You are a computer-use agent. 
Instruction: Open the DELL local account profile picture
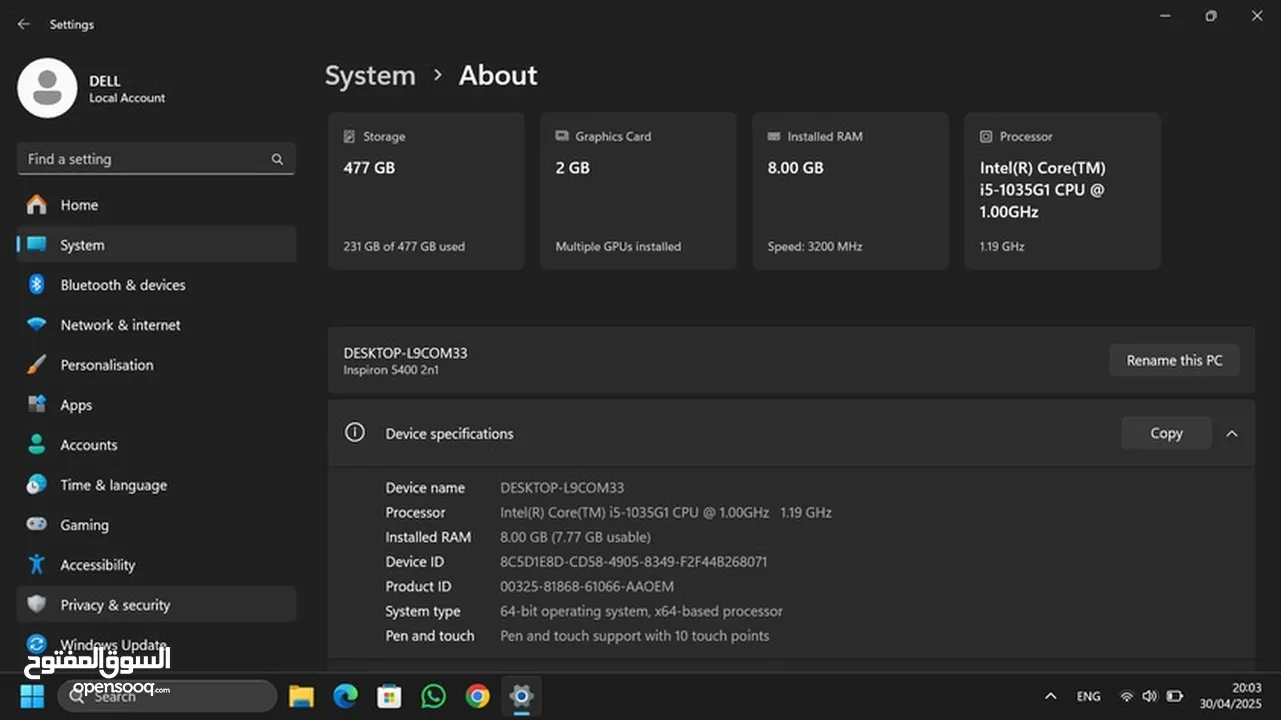pos(47,88)
